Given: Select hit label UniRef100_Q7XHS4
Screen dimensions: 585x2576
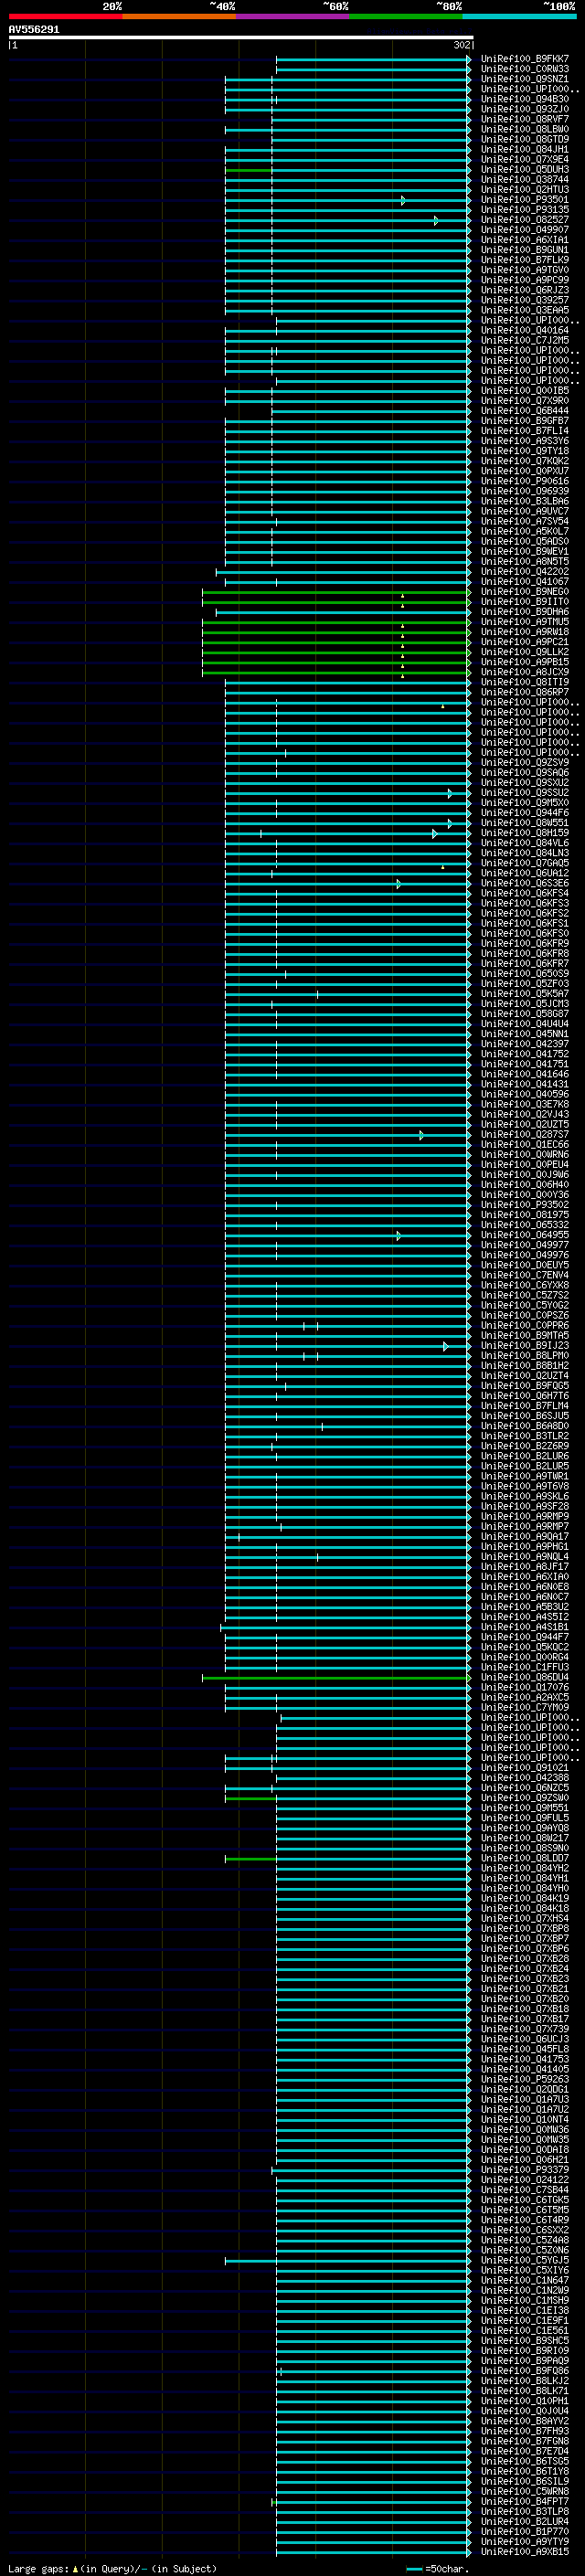Looking at the screenshot, I should (525, 1919).
